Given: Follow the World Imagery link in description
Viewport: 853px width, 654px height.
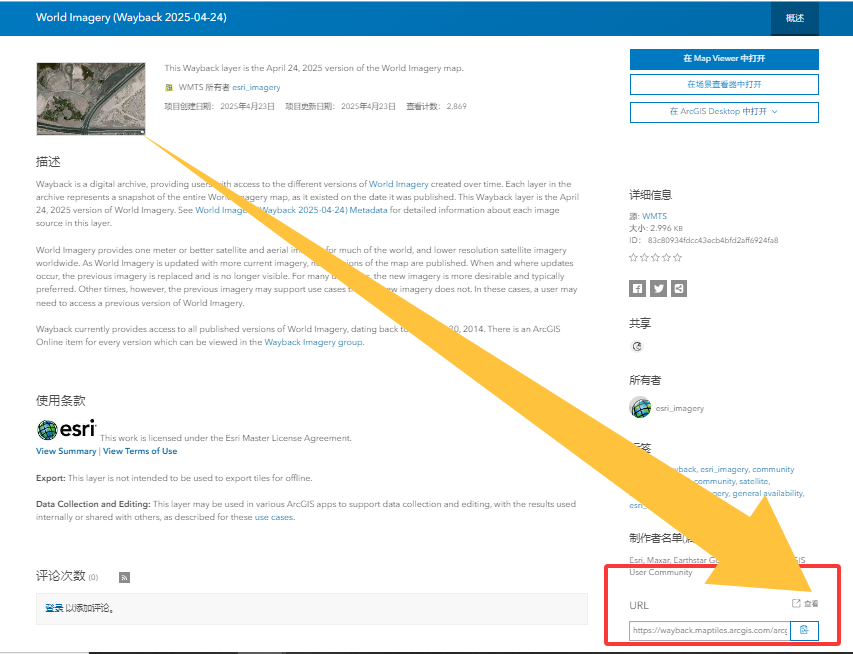Looking at the screenshot, I should (399, 184).
